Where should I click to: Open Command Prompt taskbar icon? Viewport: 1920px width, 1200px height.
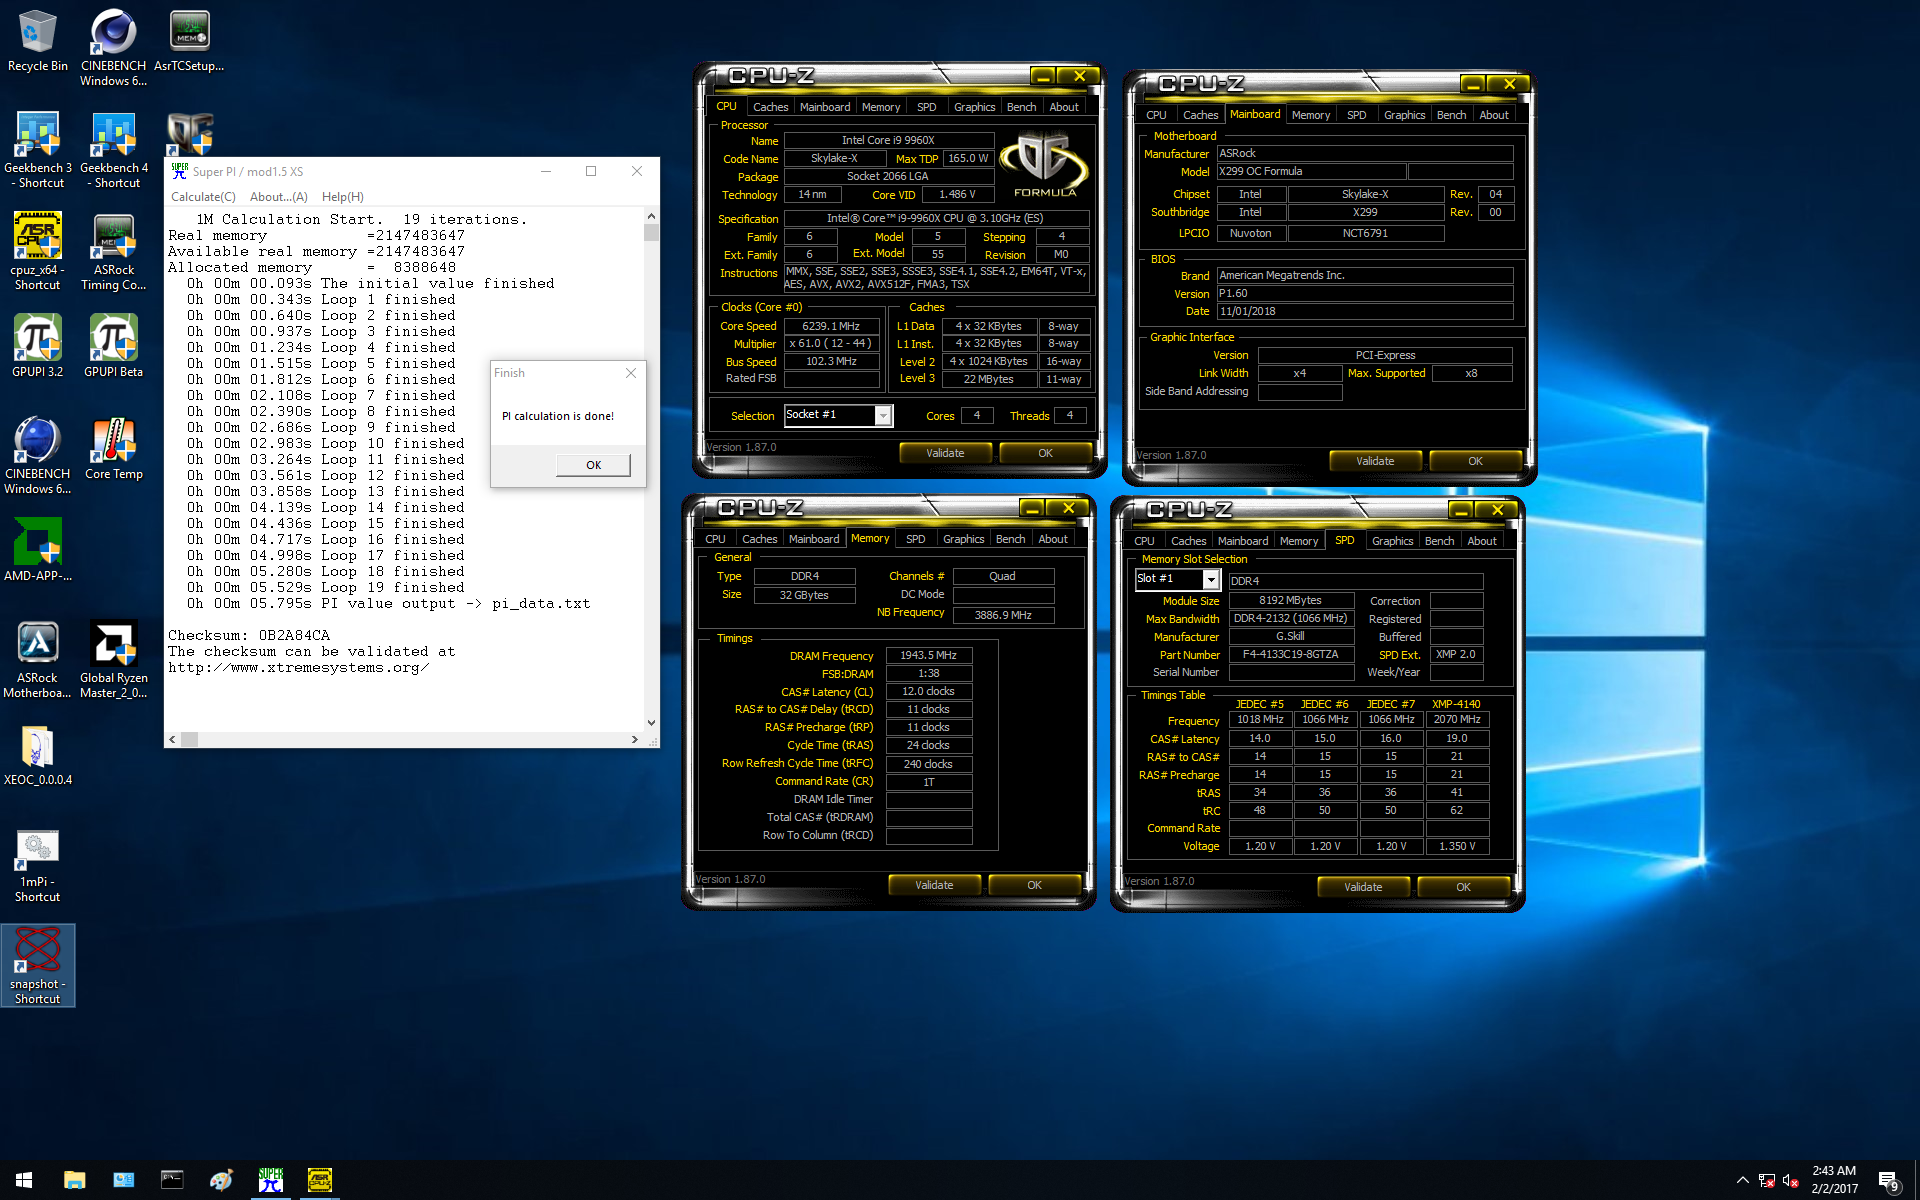172,1180
